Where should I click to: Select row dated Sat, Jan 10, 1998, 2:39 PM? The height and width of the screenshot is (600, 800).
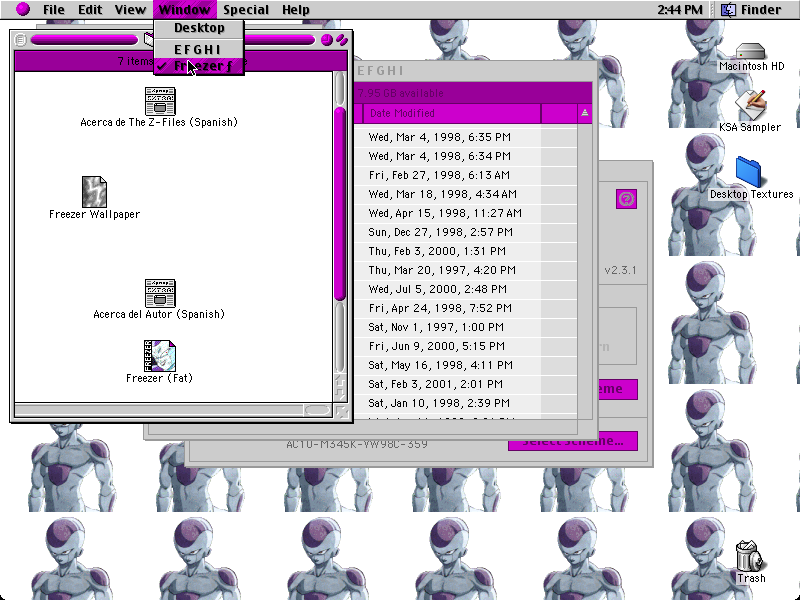click(465, 403)
